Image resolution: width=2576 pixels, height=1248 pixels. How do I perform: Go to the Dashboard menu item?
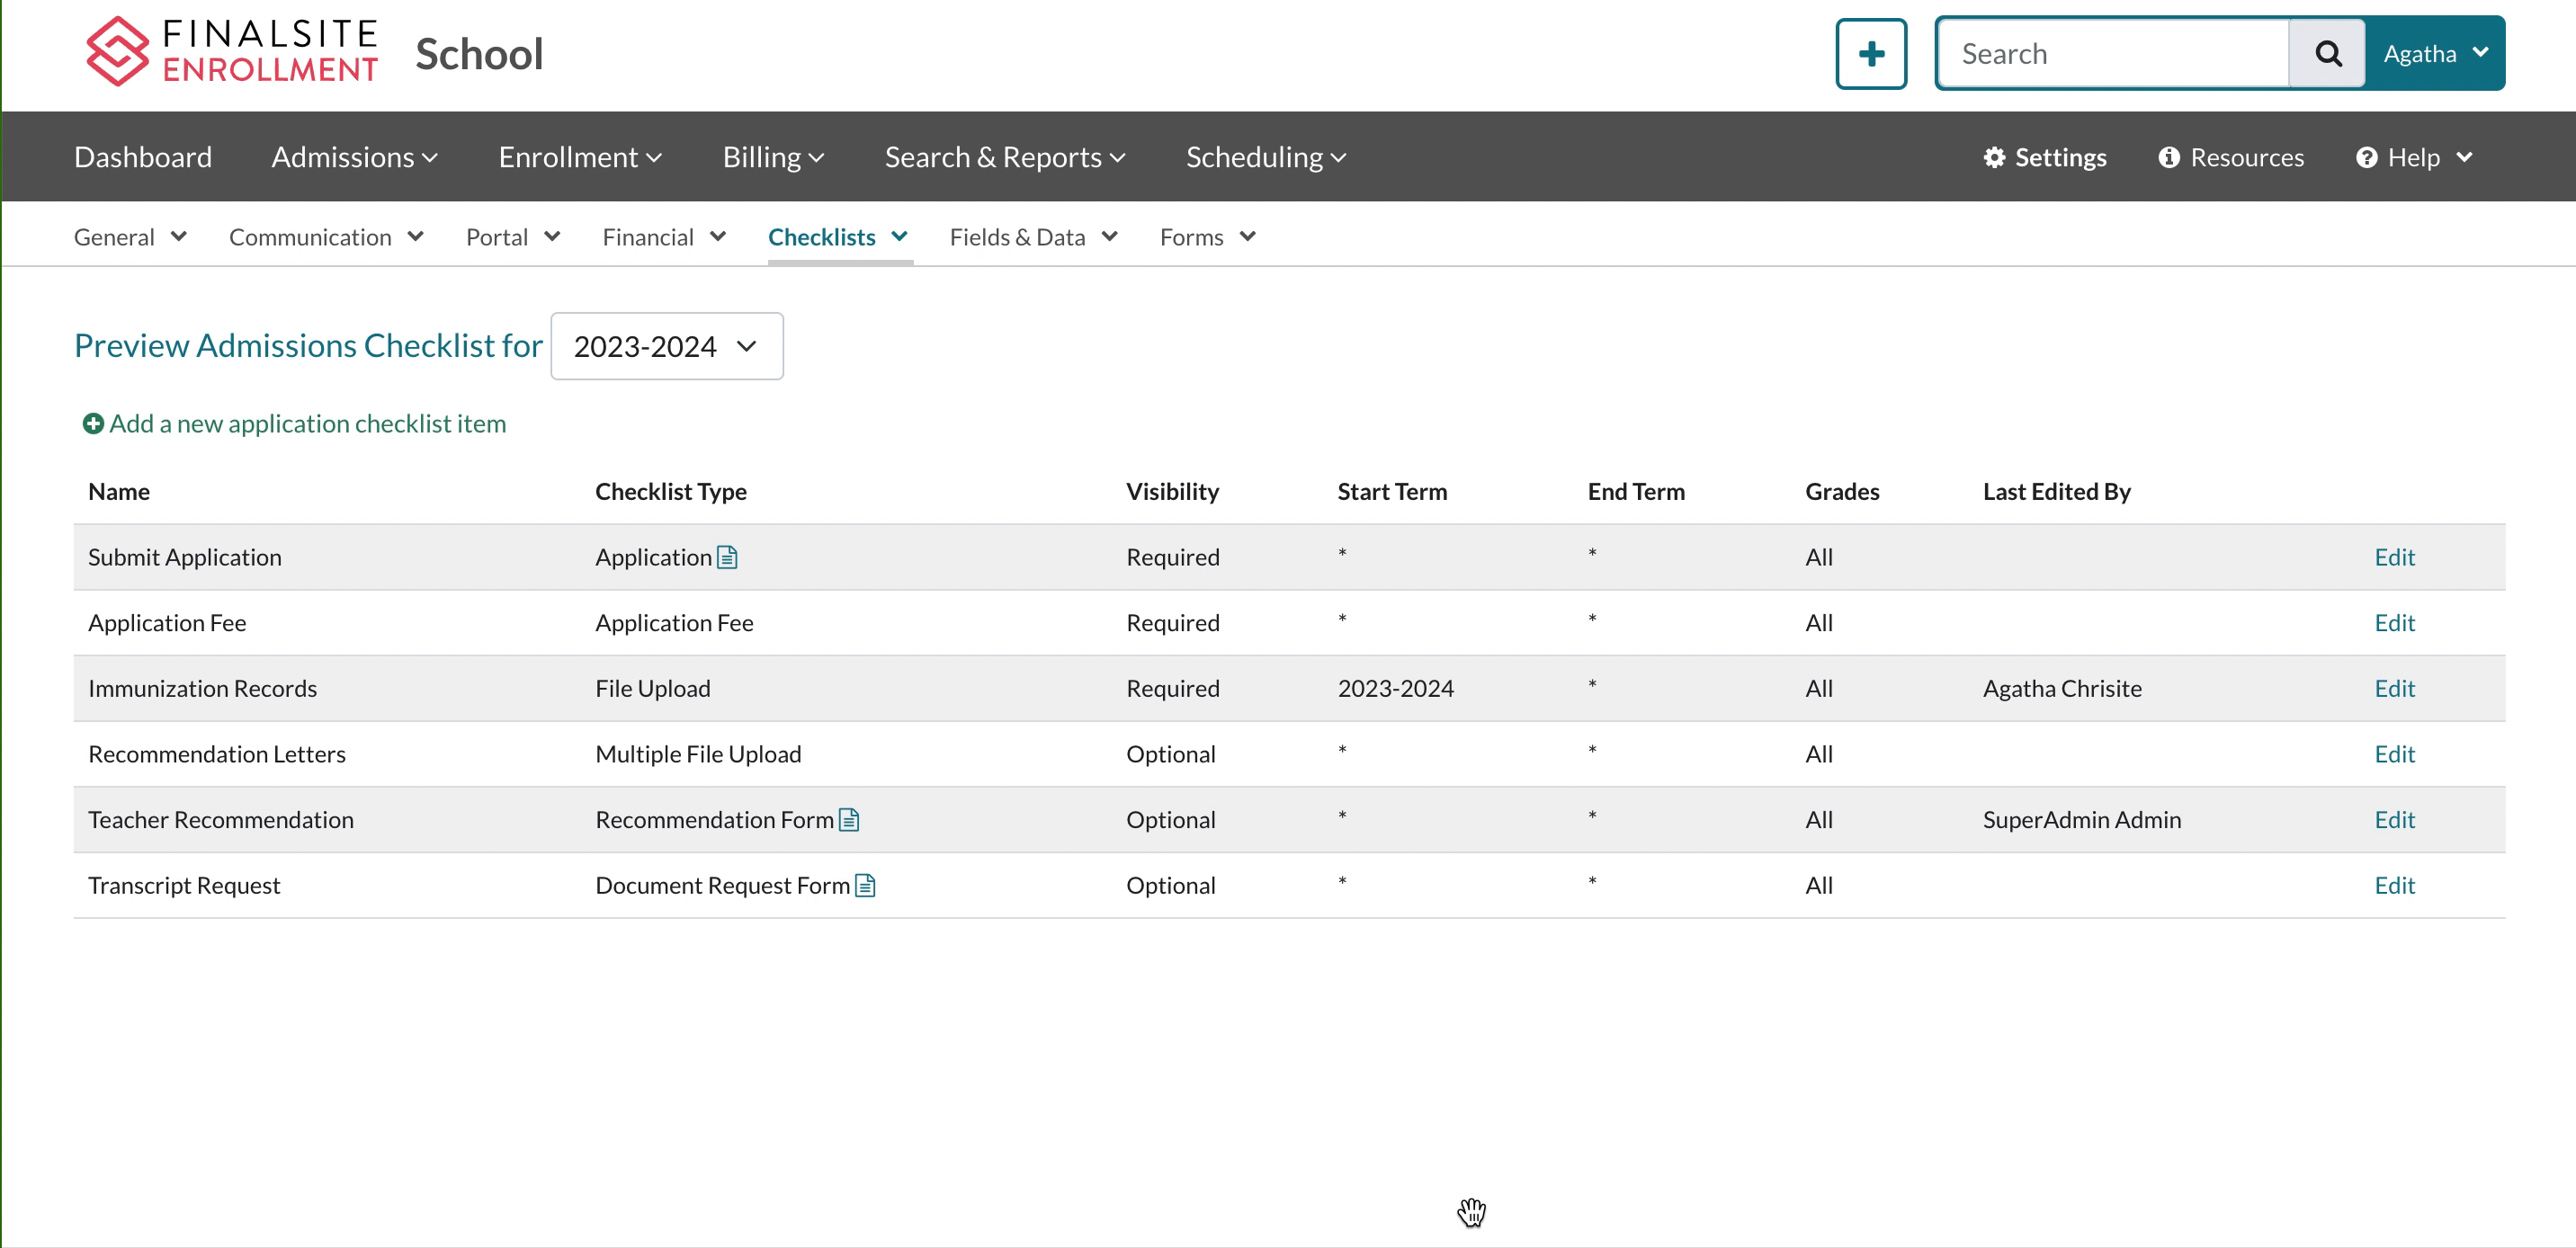point(143,157)
